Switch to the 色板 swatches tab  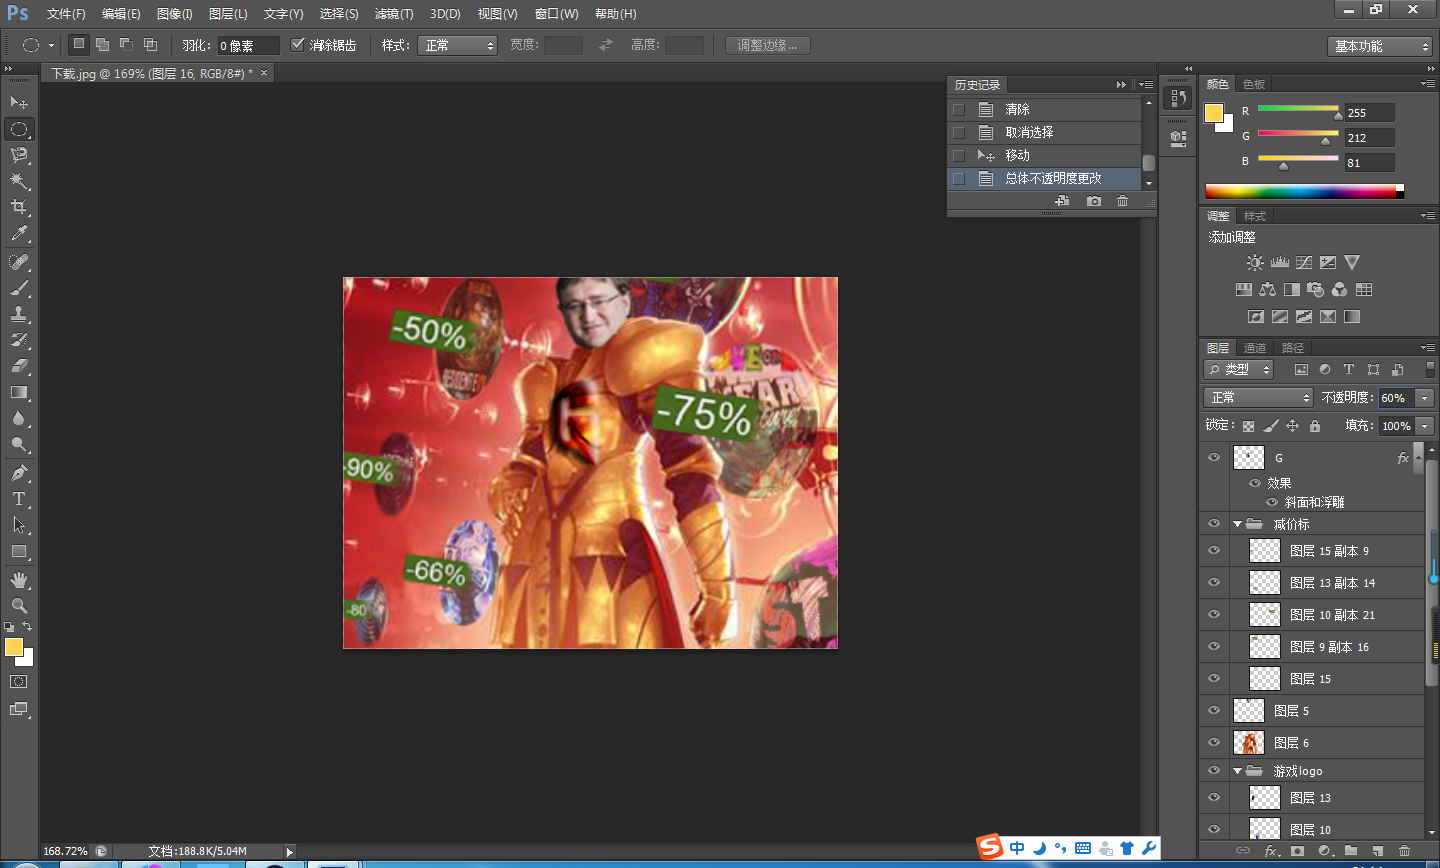click(1254, 84)
